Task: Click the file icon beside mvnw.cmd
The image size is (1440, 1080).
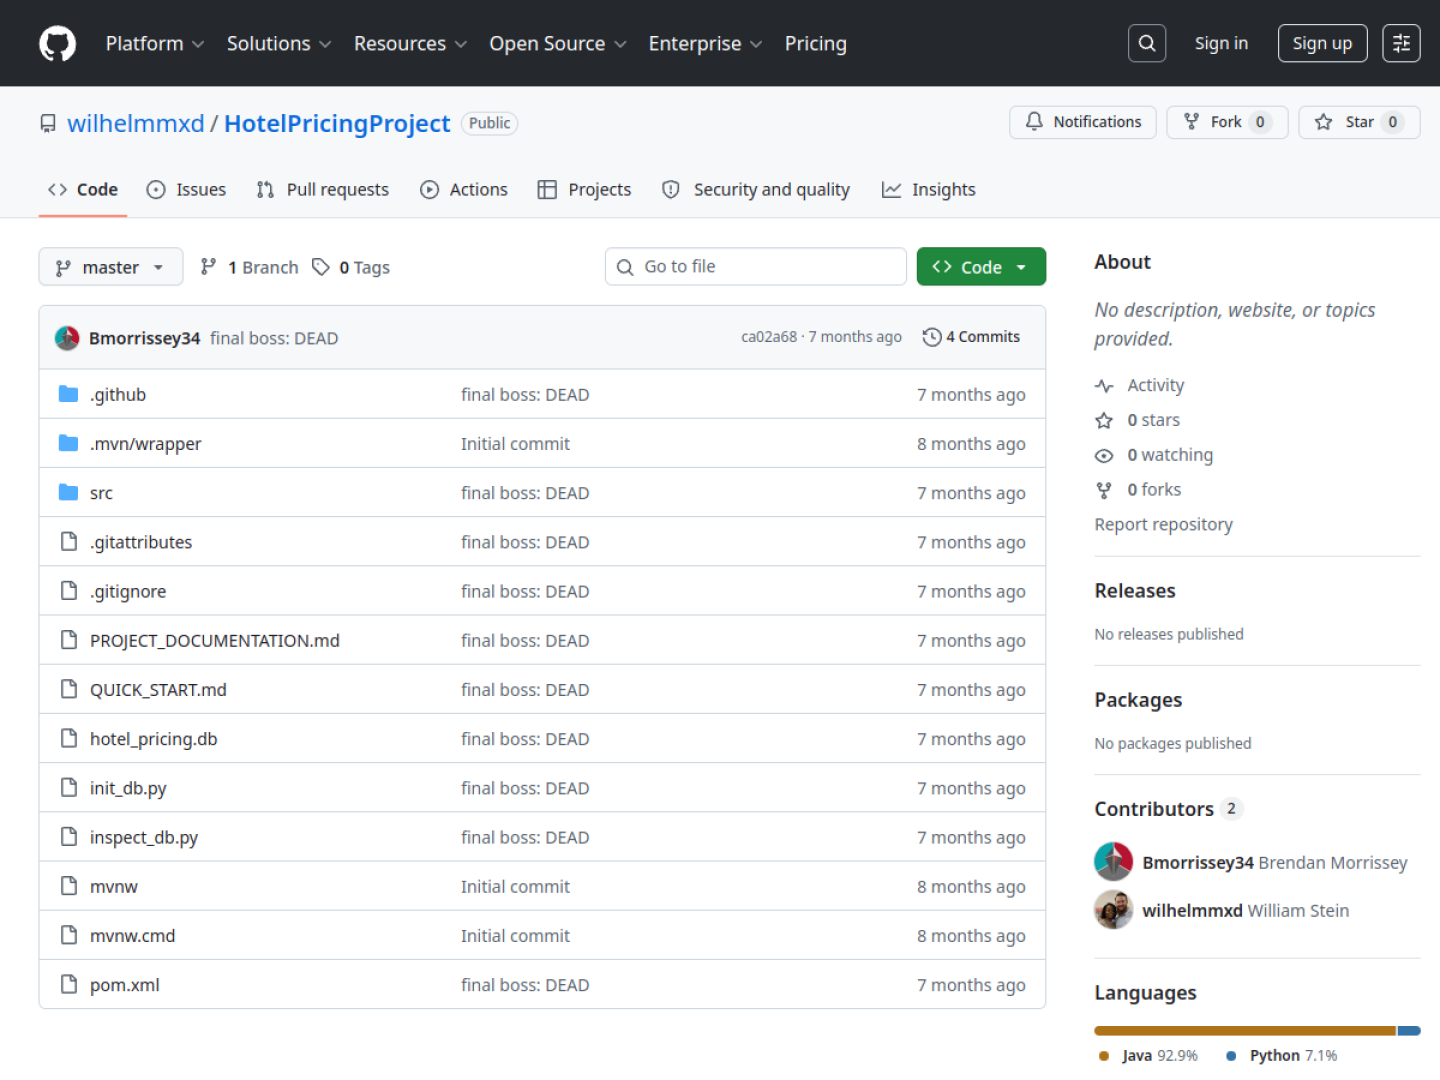Action: (x=68, y=935)
